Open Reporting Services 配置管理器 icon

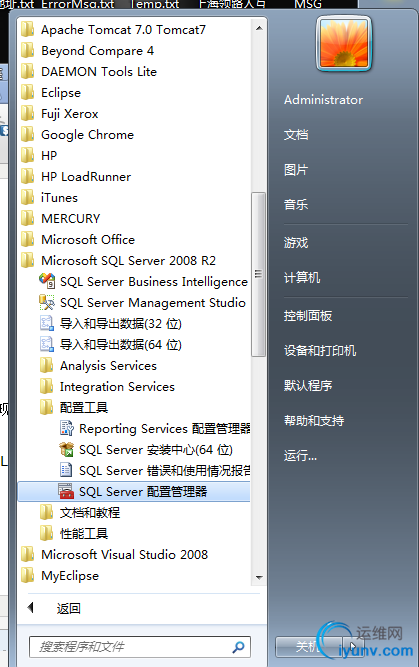pos(66,428)
